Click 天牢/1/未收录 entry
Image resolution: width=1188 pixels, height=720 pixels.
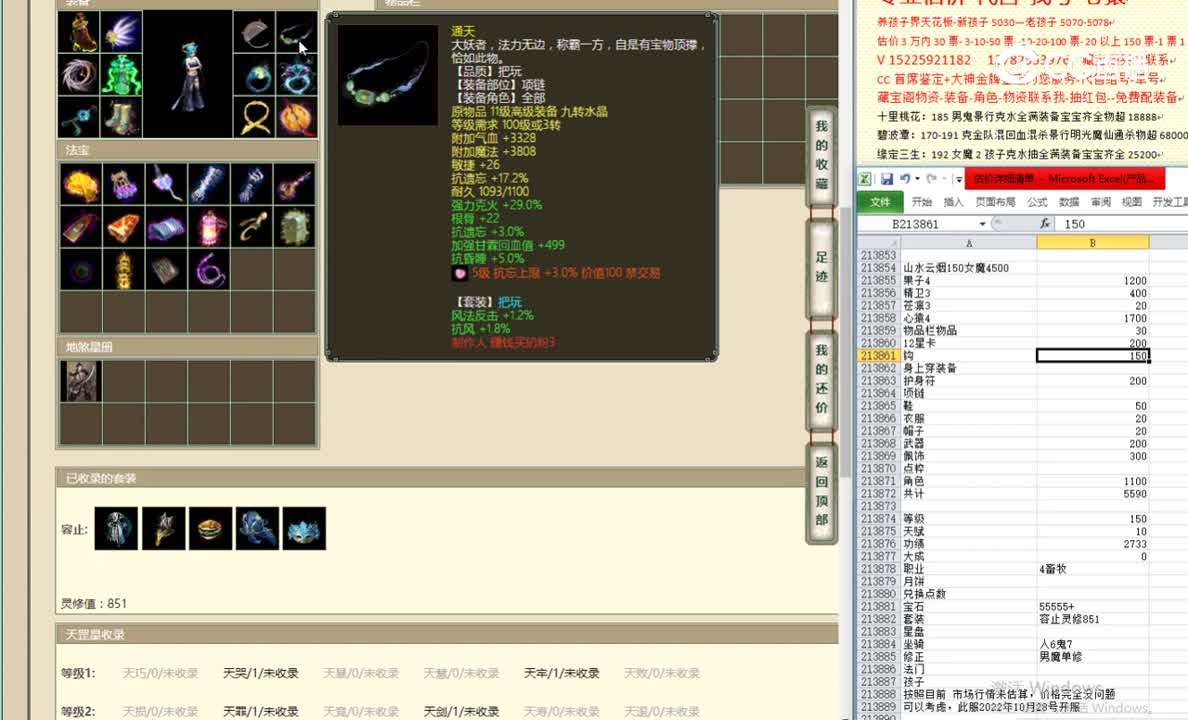pyautogui.click(x=561, y=673)
